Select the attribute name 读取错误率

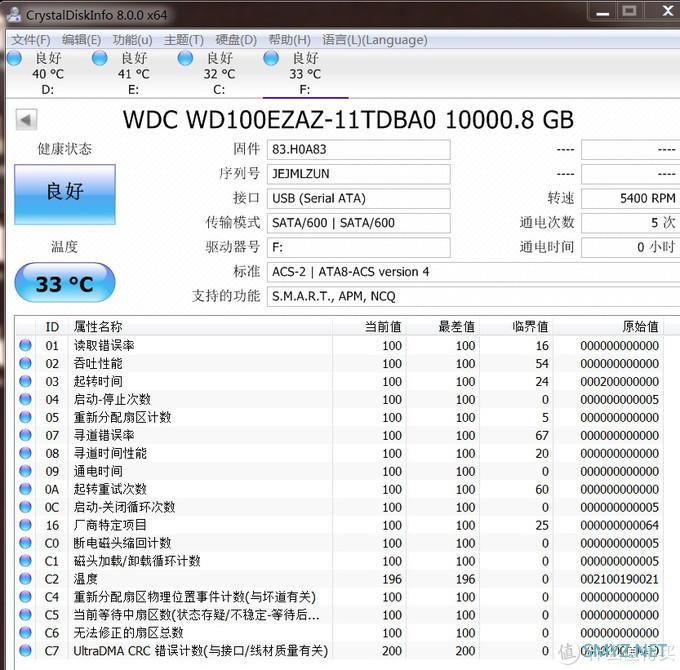pos(104,345)
